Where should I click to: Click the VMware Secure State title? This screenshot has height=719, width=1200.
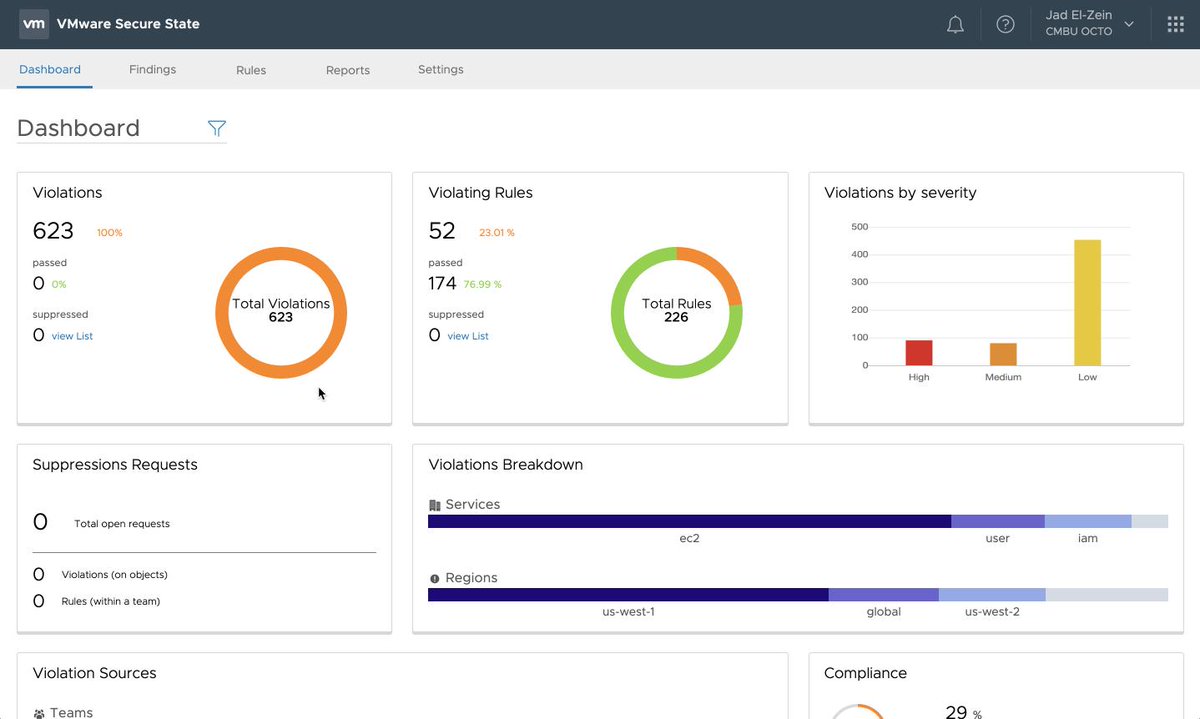(x=128, y=24)
